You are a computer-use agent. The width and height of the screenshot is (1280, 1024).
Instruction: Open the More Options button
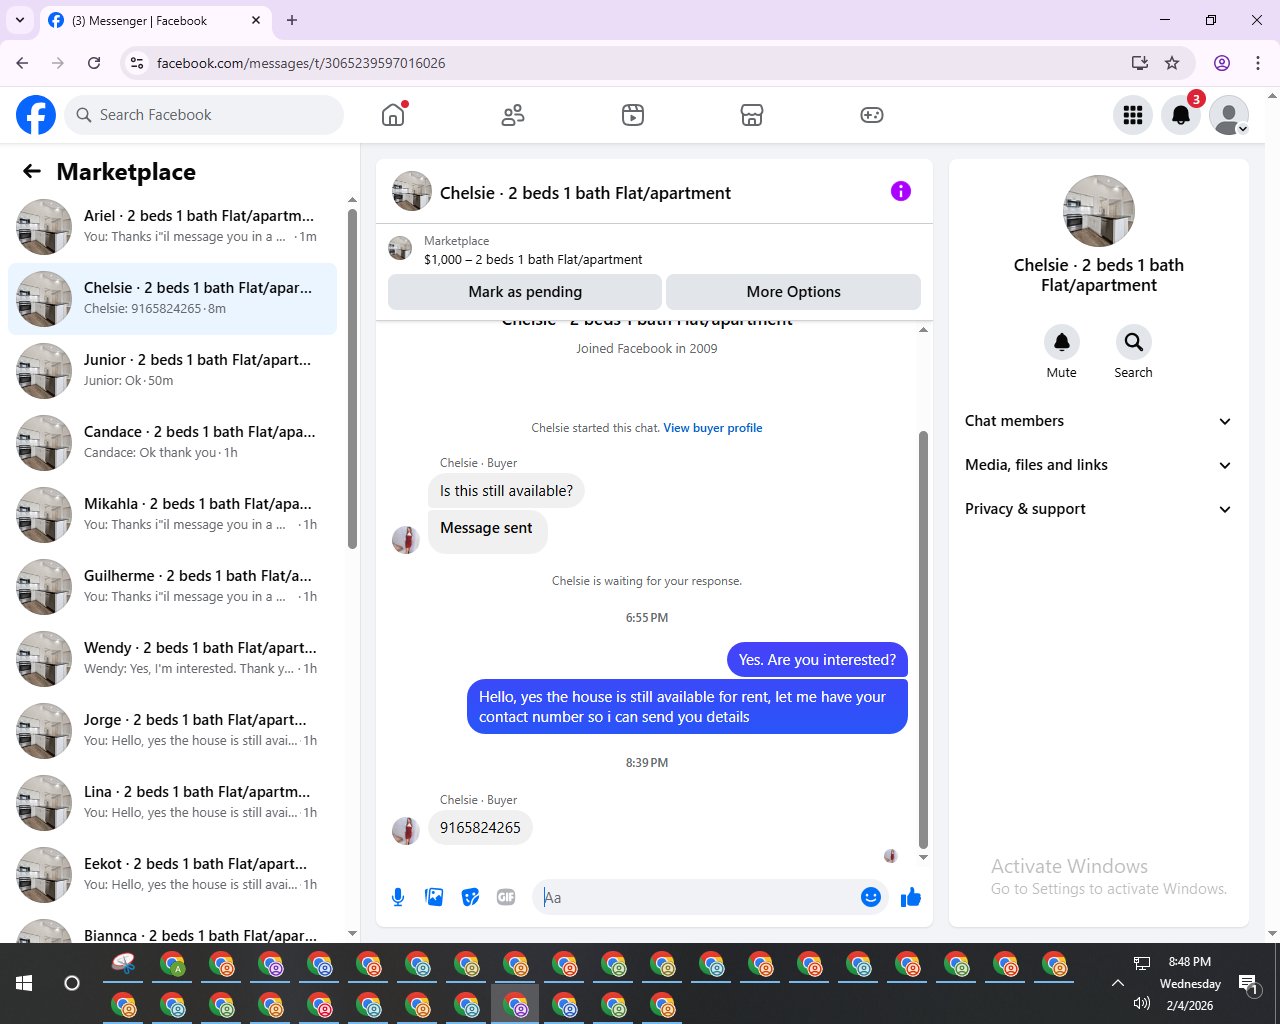[x=793, y=292]
